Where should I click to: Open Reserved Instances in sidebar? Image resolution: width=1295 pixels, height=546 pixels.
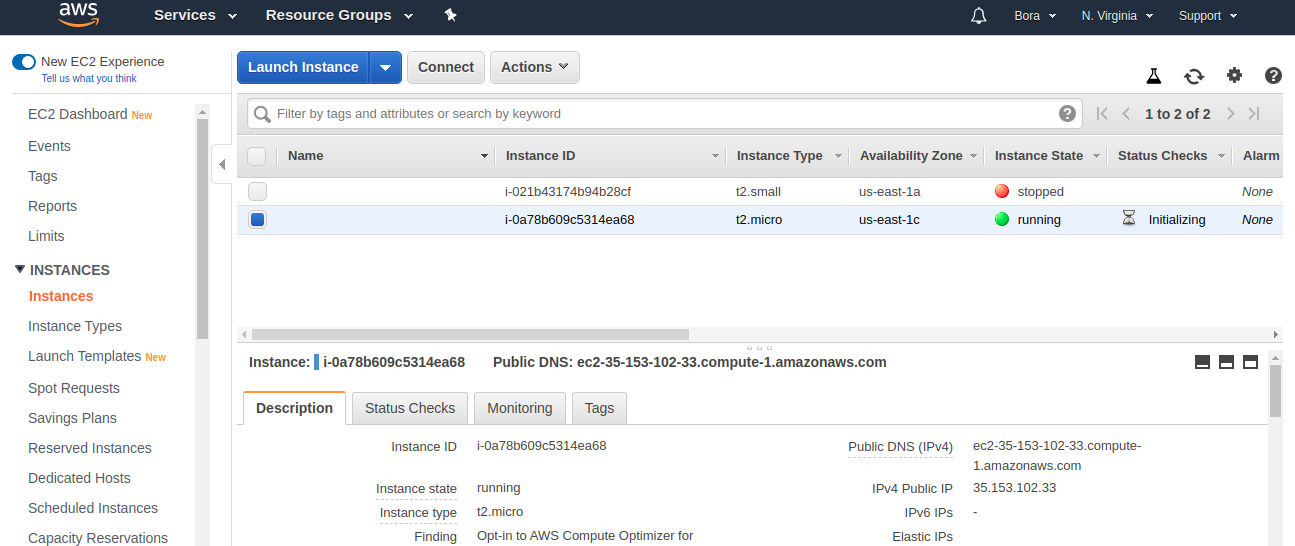(90, 448)
